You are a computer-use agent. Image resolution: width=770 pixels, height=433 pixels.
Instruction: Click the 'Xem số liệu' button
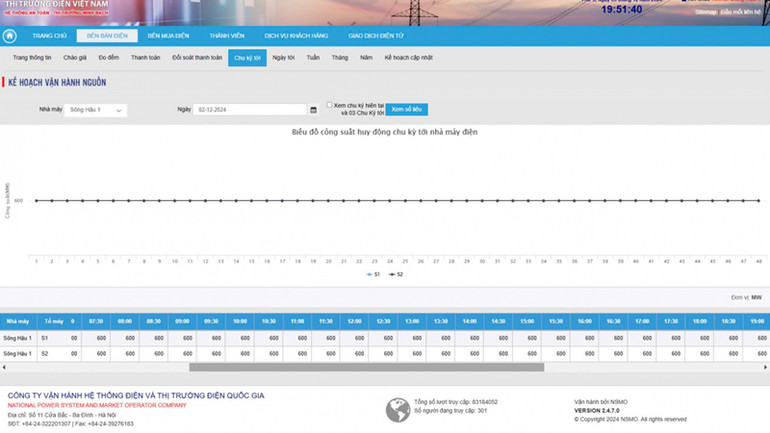tap(407, 109)
